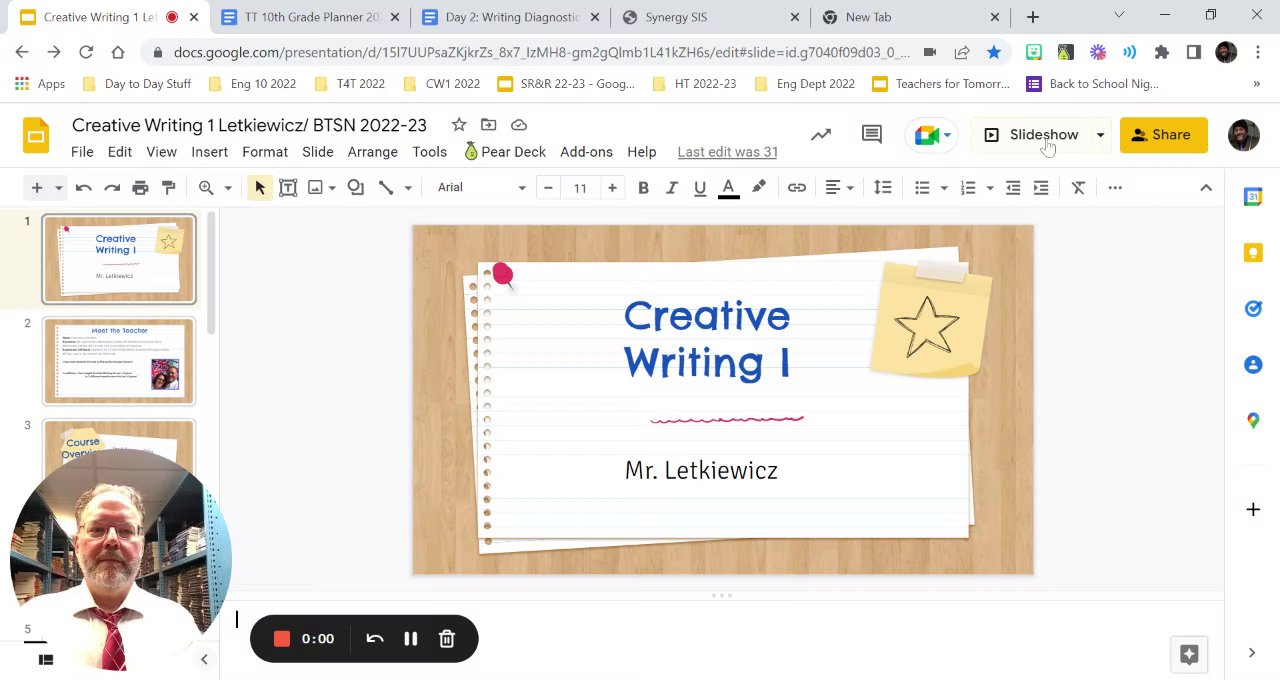Open the Insert menu
1280x680 pixels.
[209, 152]
